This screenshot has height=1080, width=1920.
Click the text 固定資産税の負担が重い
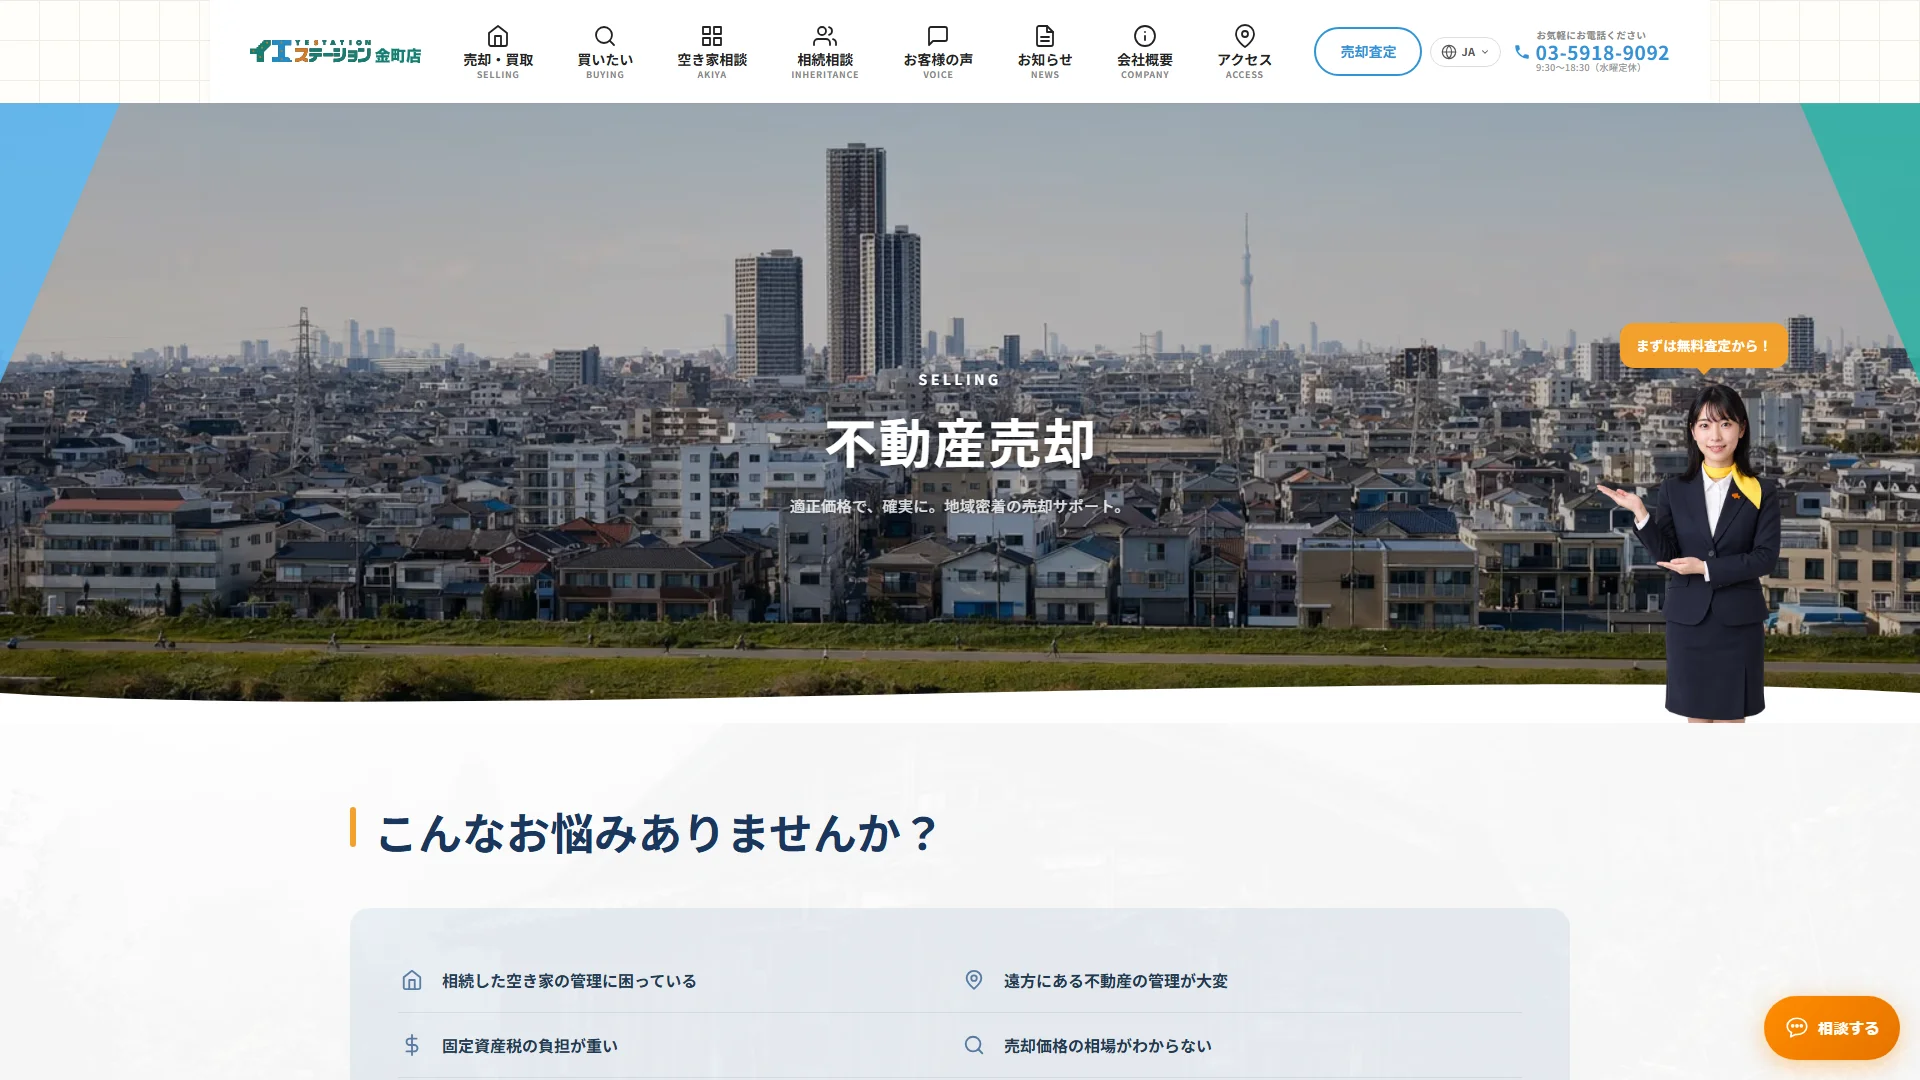click(530, 1046)
